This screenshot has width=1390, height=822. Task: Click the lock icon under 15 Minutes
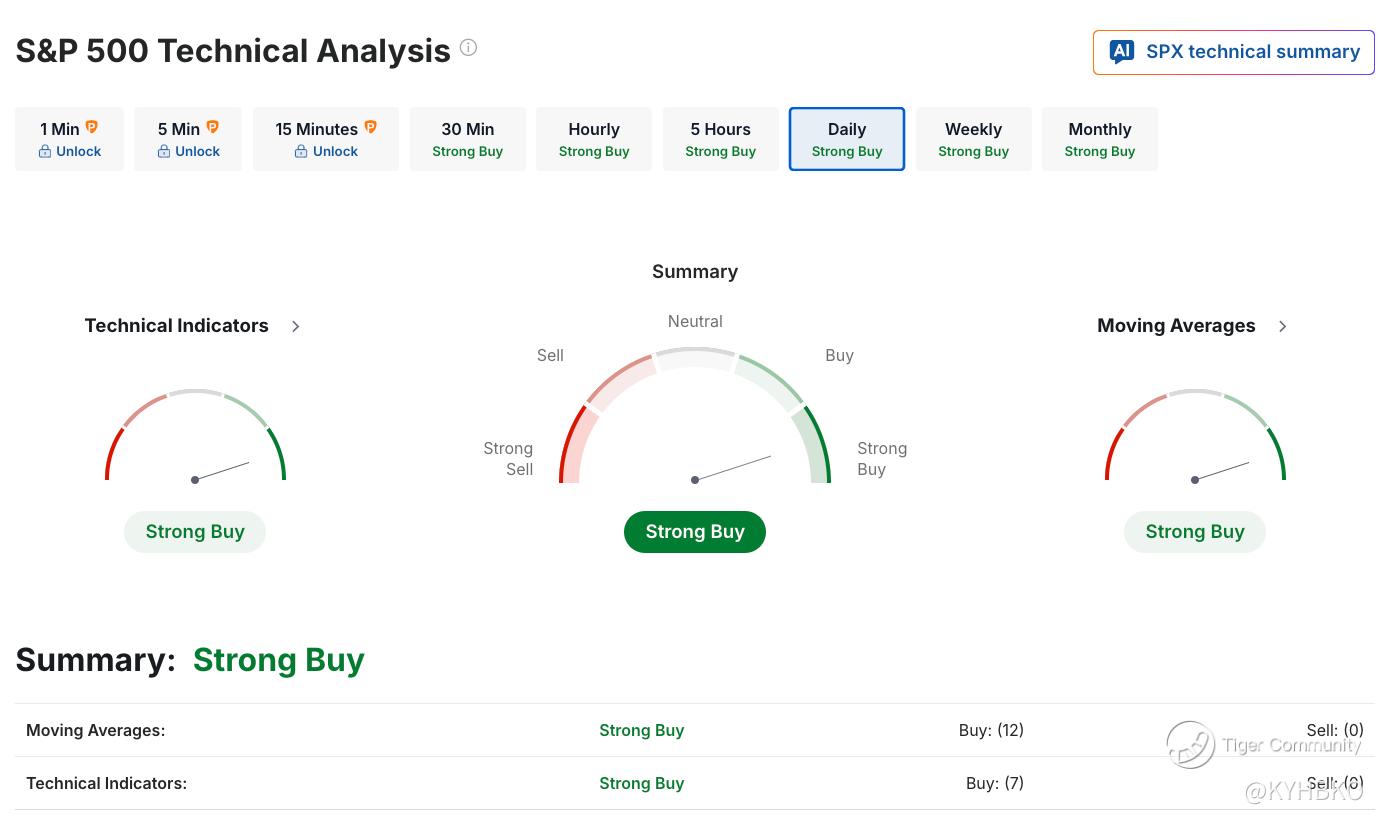pyautogui.click(x=301, y=152)
